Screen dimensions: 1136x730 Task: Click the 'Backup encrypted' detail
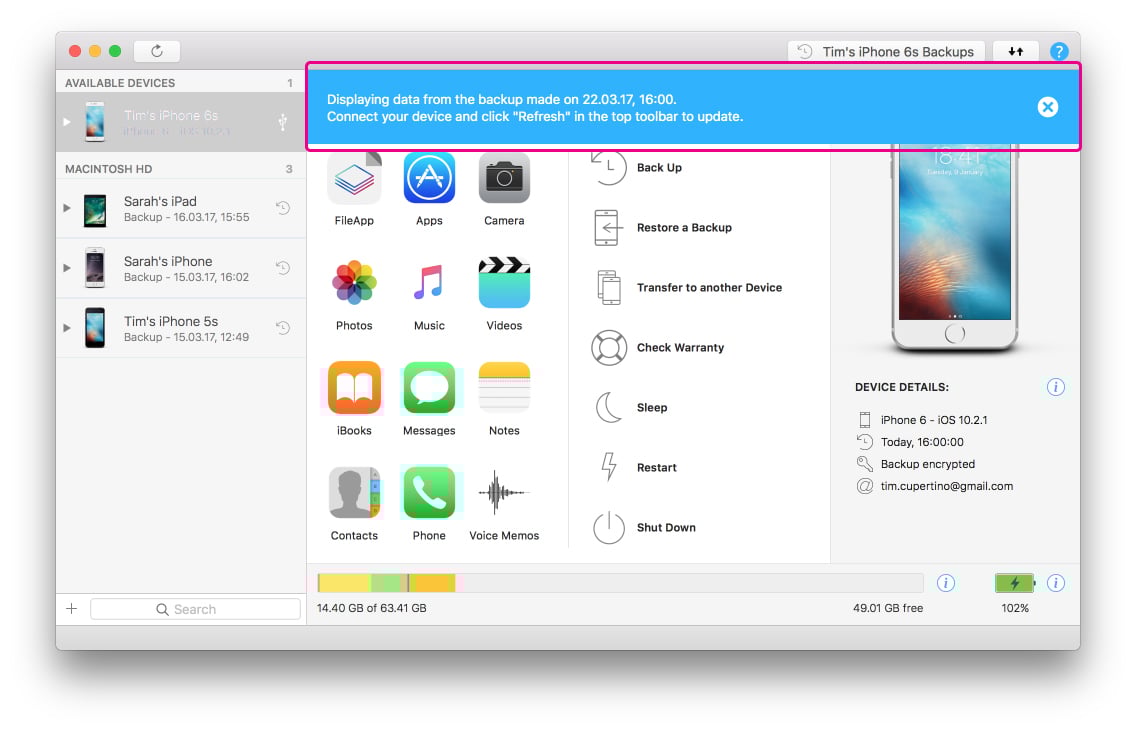pos(927,464)
